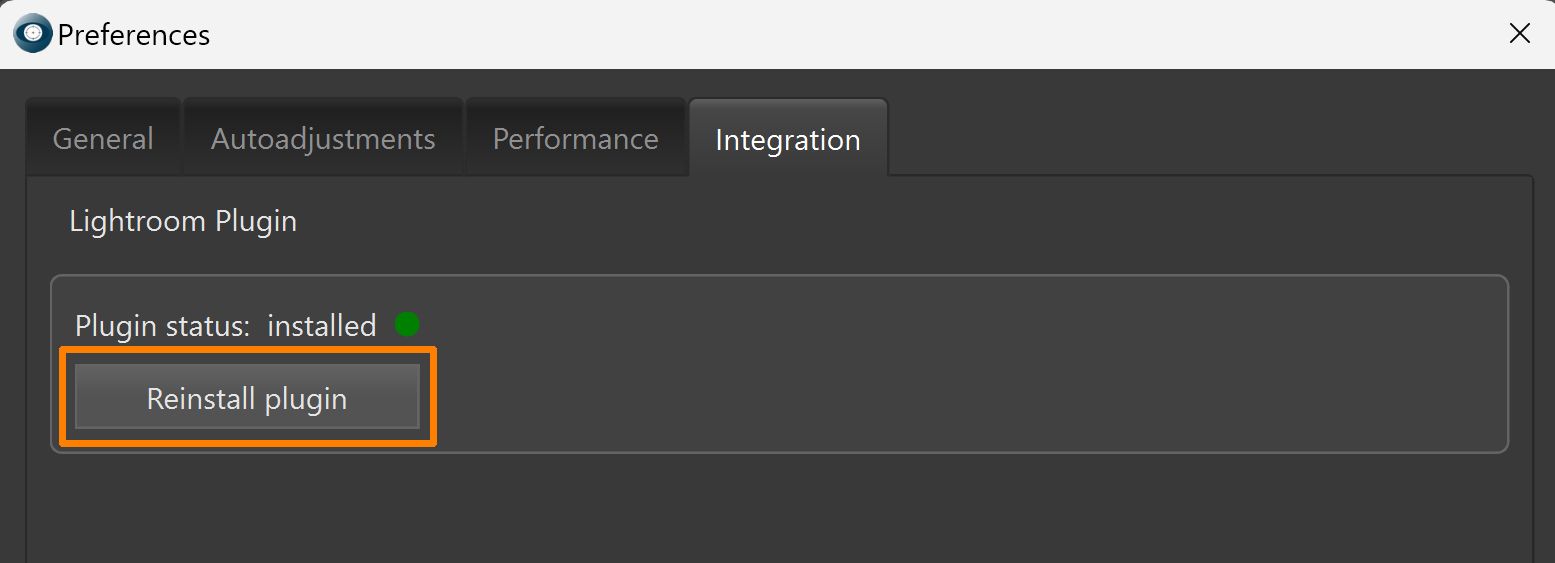Screen dimensions: 1555x563
Task: Click the 'installed' status text
Action: click(321, 326)
